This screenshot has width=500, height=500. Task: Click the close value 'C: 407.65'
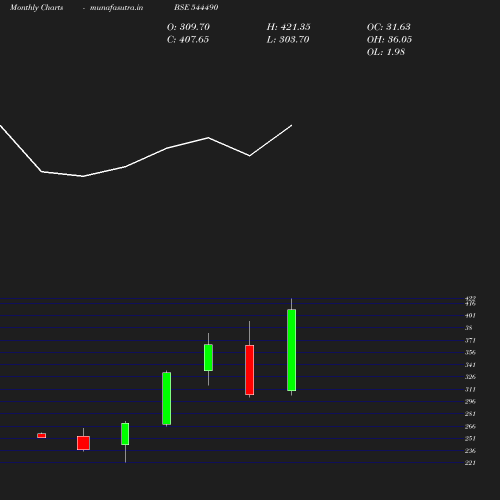tap(188, 40)
